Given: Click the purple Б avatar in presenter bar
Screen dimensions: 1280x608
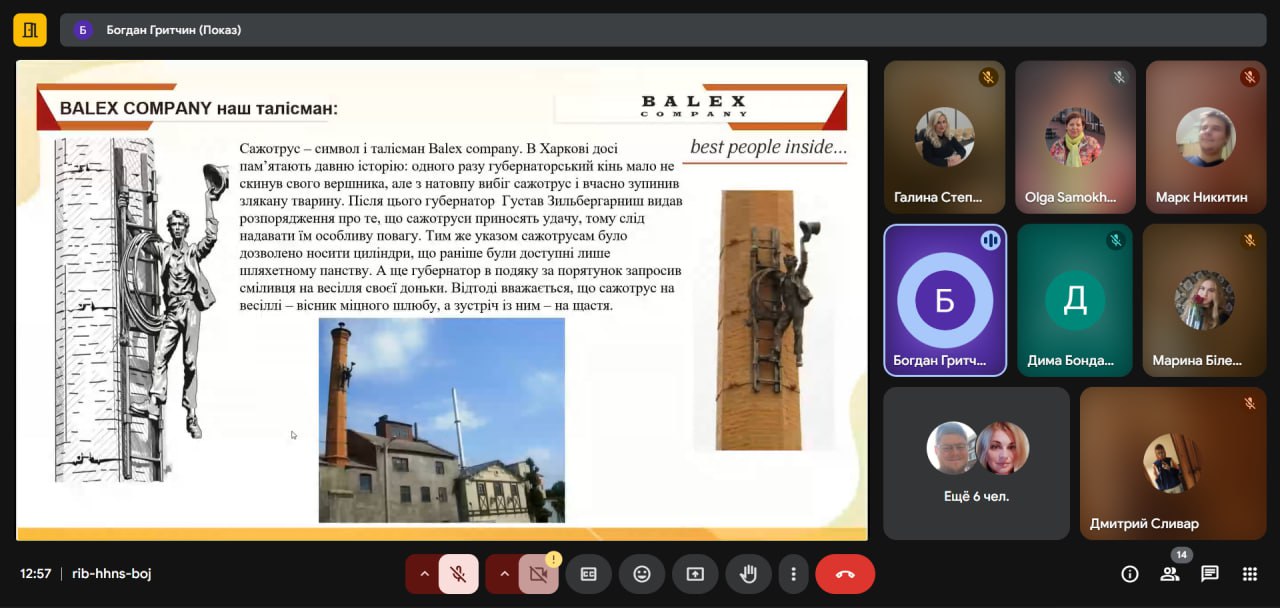Looking at the screenshot, I should click(x=83, y=30).
